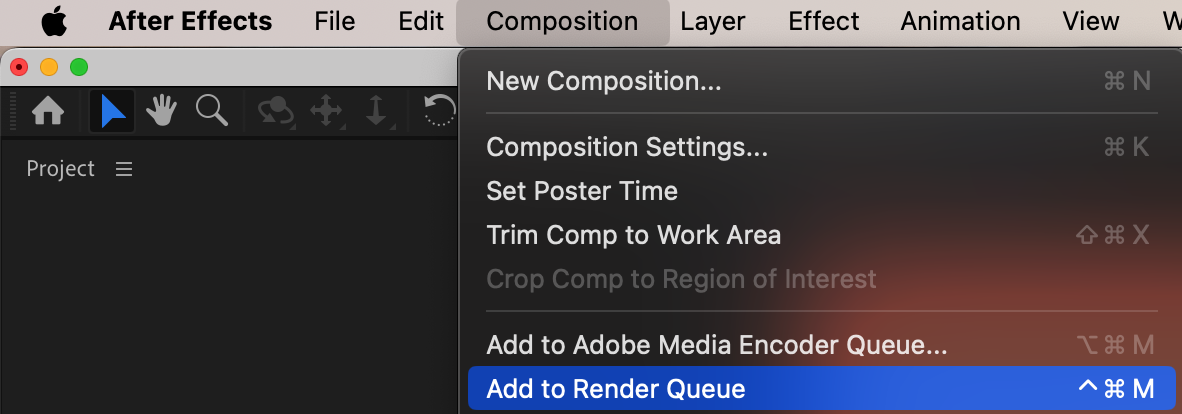Viewport: 1182px width, 414px height.
Task: Choose New Composition from the menu
Action: 604,81
